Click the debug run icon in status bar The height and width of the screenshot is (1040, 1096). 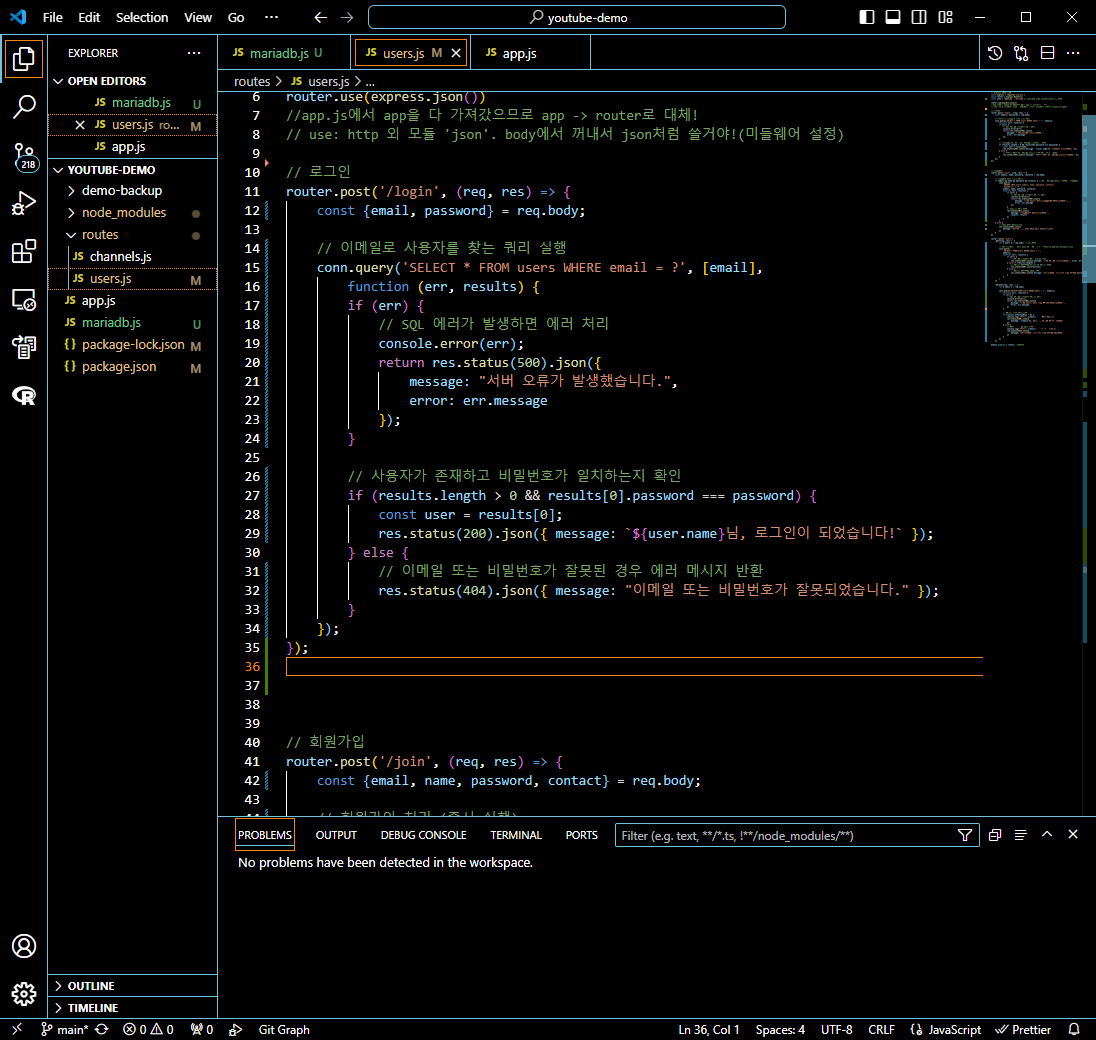(x=236, y=1030)
